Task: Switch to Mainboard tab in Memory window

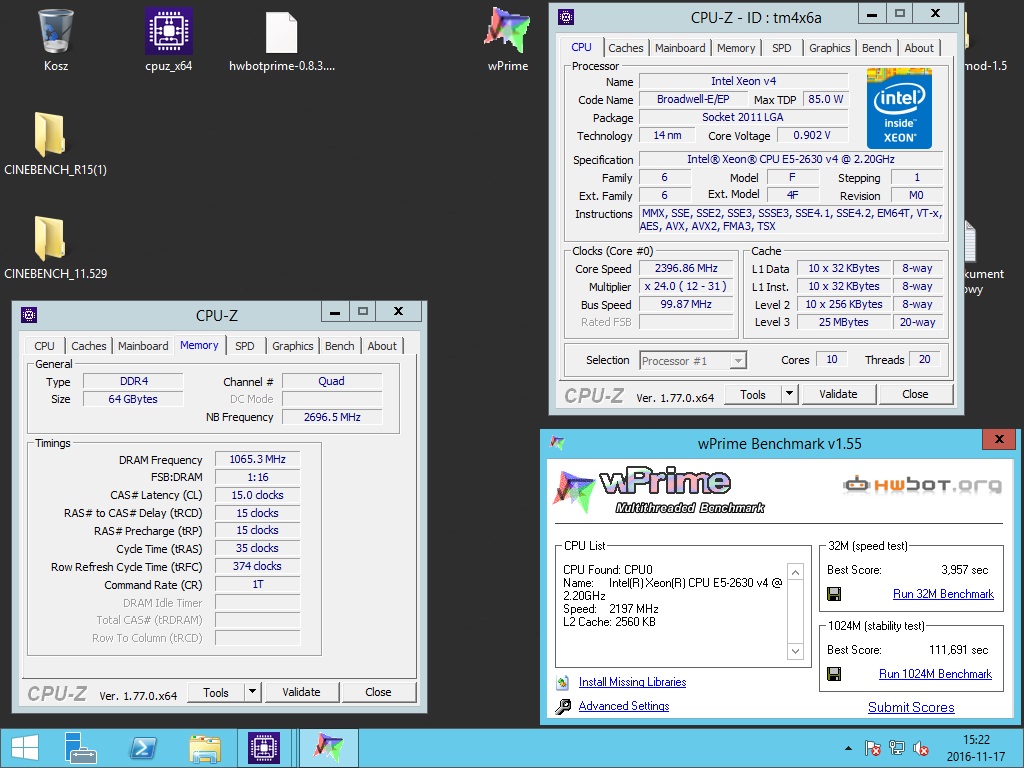Action: [143, 345]
